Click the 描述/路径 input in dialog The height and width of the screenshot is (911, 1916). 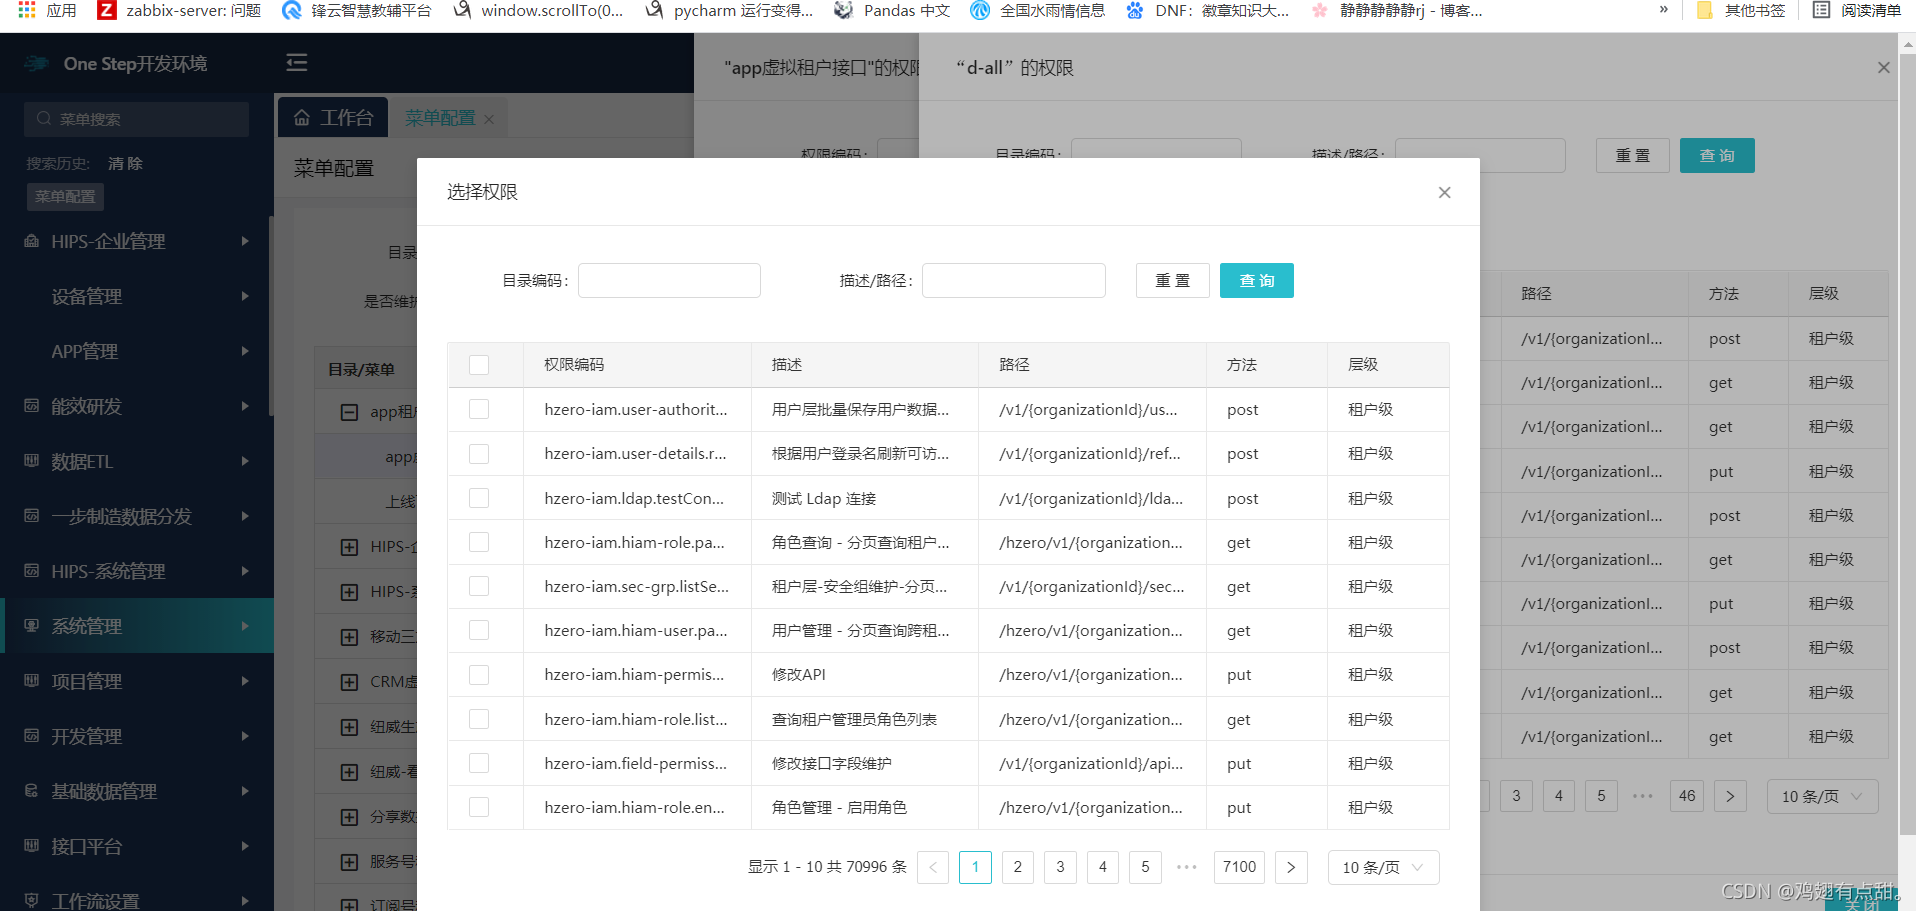1013,281
